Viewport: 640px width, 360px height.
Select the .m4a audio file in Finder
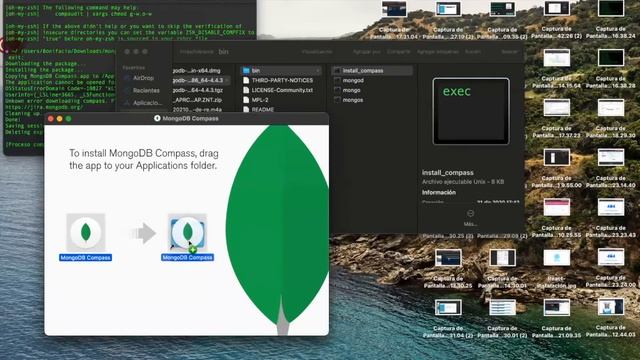[x=198, y=109]
